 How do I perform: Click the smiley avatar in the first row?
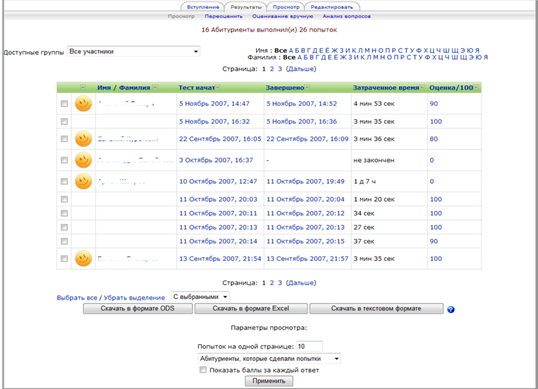pos(83,103)
